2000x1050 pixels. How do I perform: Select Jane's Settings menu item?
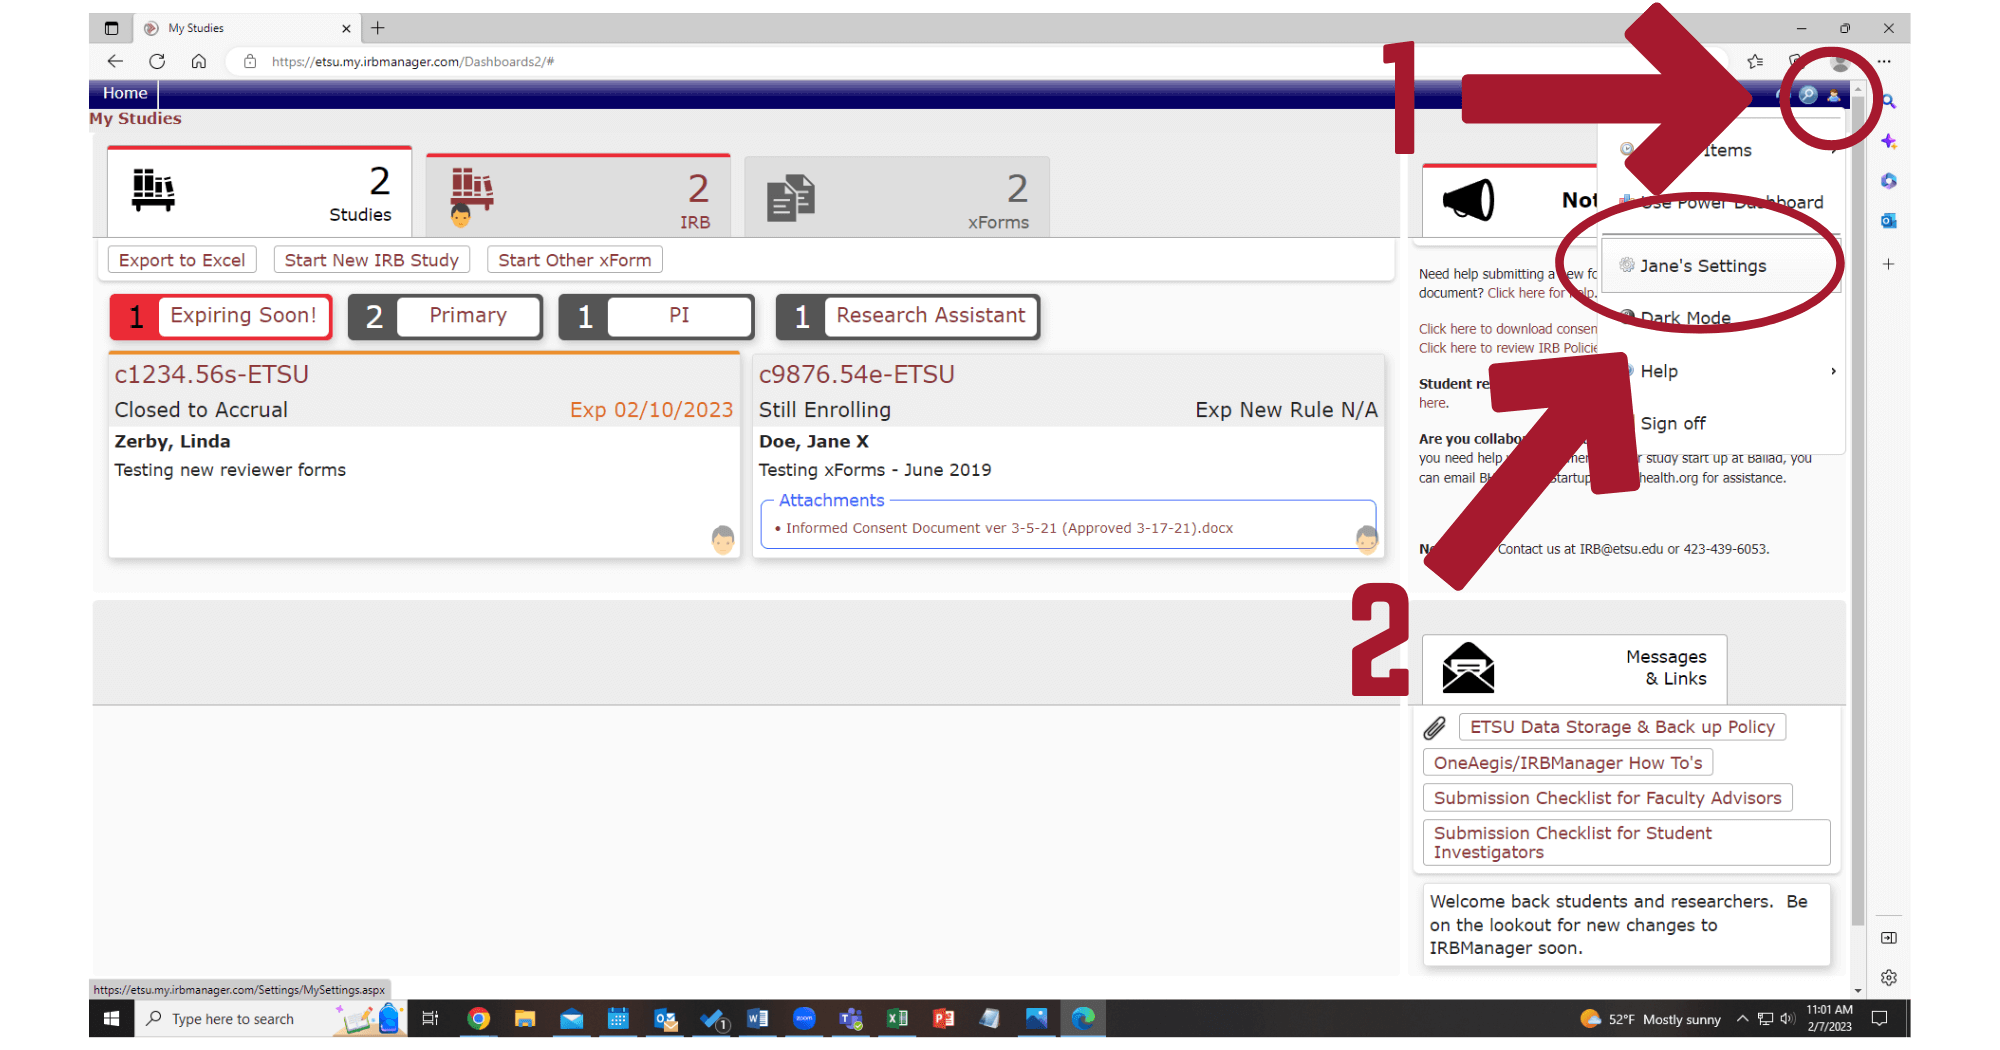coord(1702,266)
